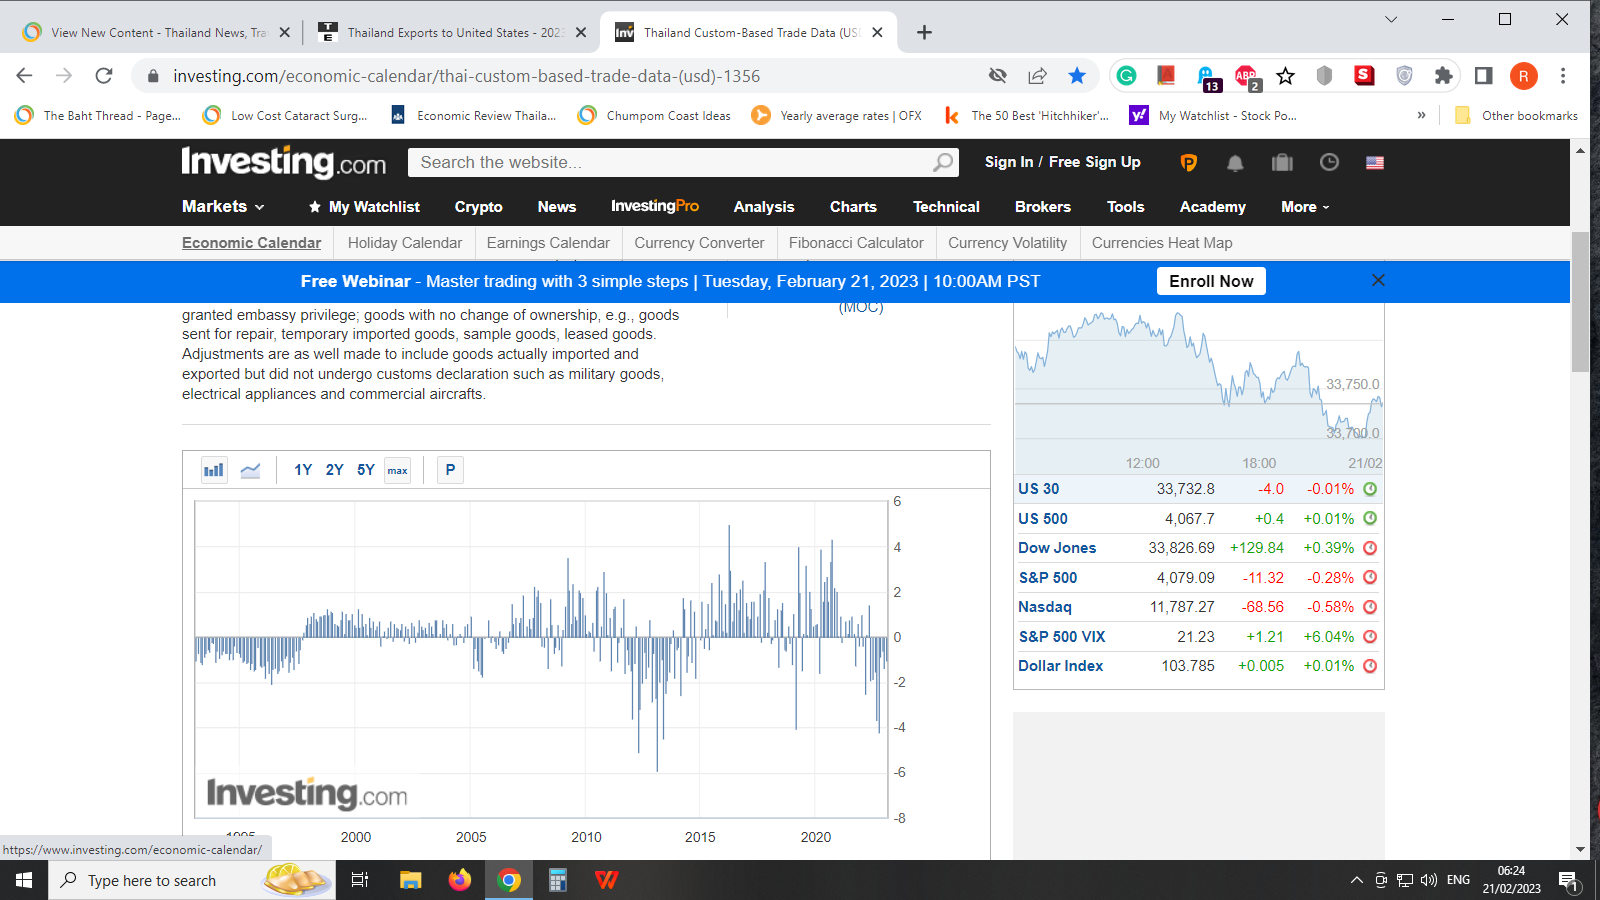The image size is (1600, 900).
Task: Click the share page icon in address bar
Action: pyautogui.click(x=1037, y=76)
